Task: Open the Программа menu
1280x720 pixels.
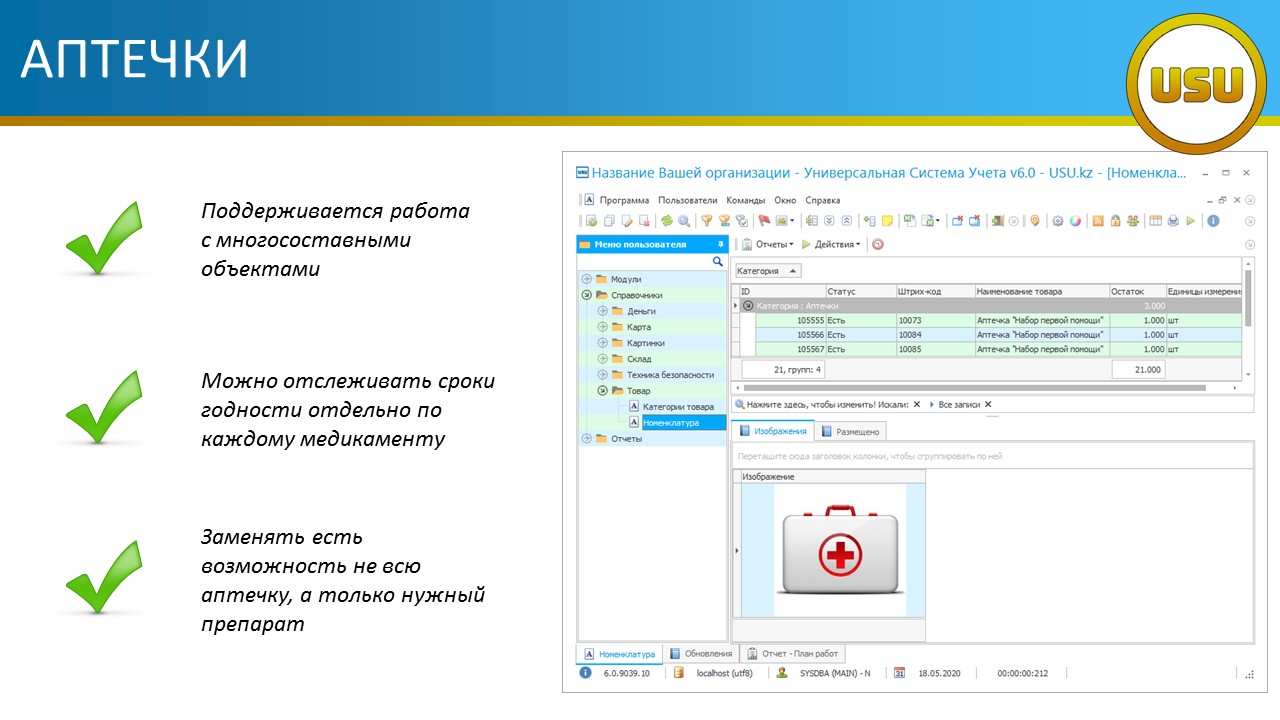Action: 624,200
